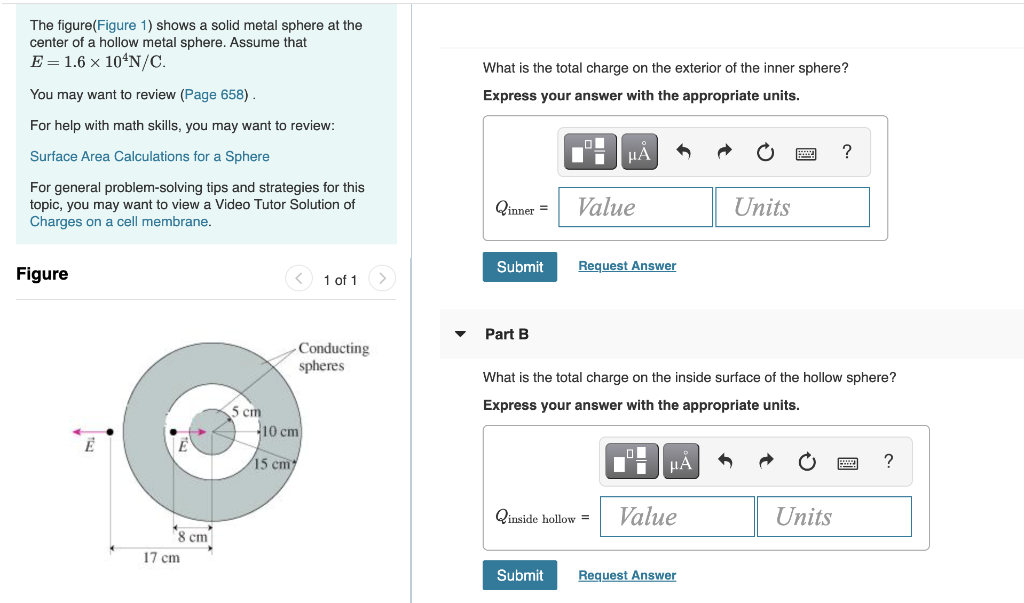Collapse the Part B section
The height and width of the screenshot is (603, 1024).
click(x=460, y=334)
